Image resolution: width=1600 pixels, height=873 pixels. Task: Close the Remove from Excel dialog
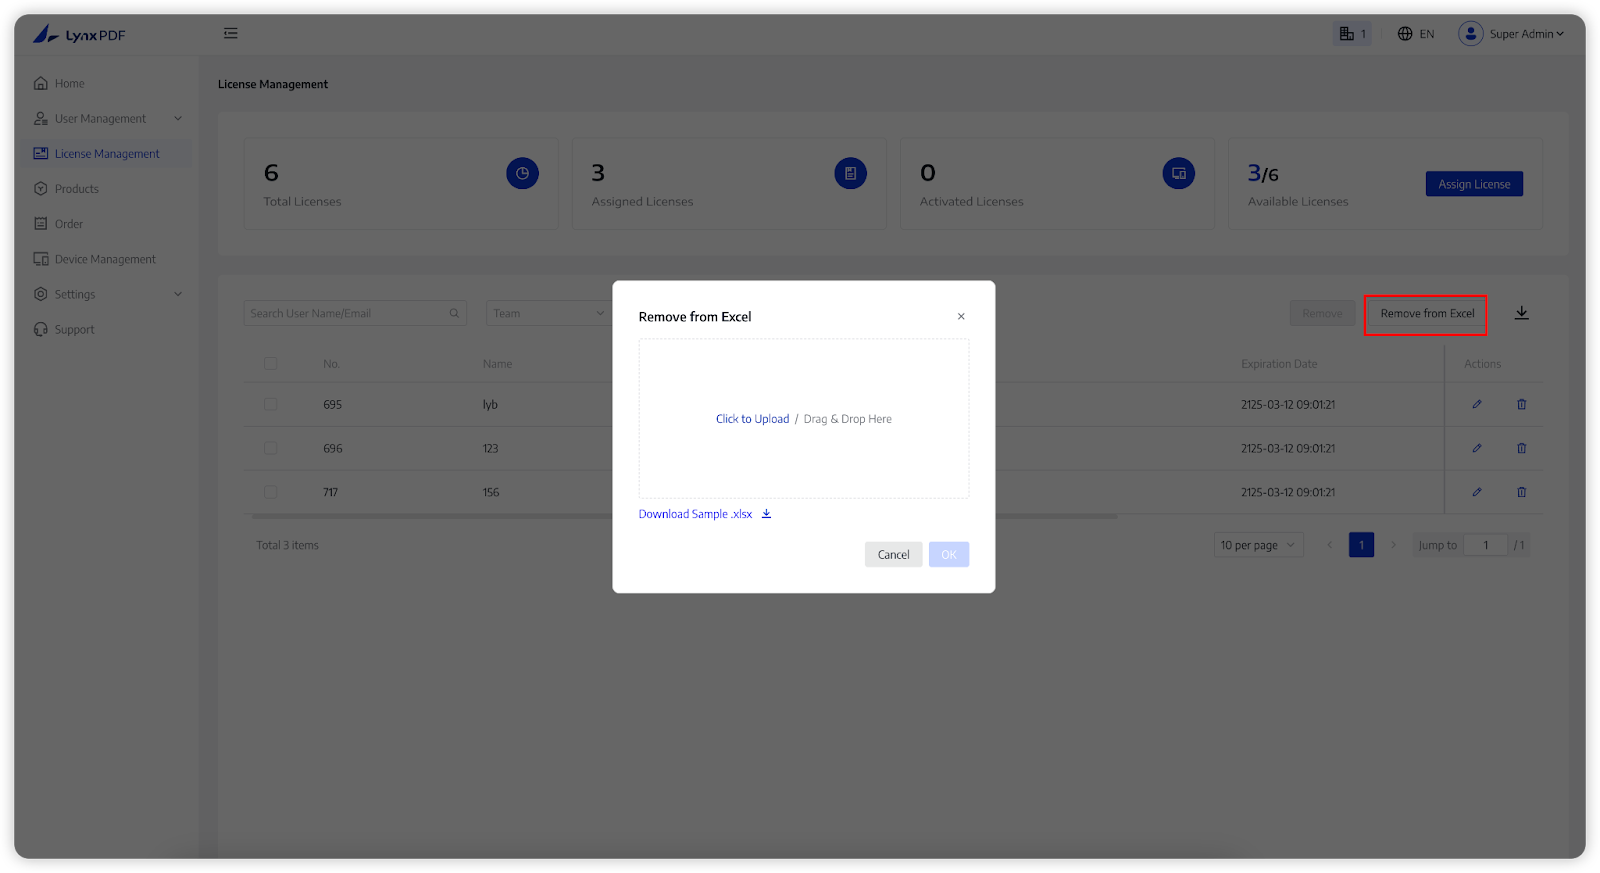tap(961, 316)
